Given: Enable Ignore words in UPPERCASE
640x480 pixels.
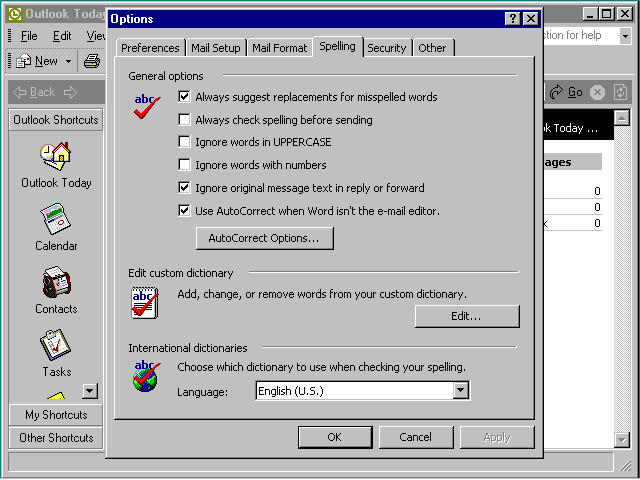Looking at the screenshot, I should click(x=184, y=142).
